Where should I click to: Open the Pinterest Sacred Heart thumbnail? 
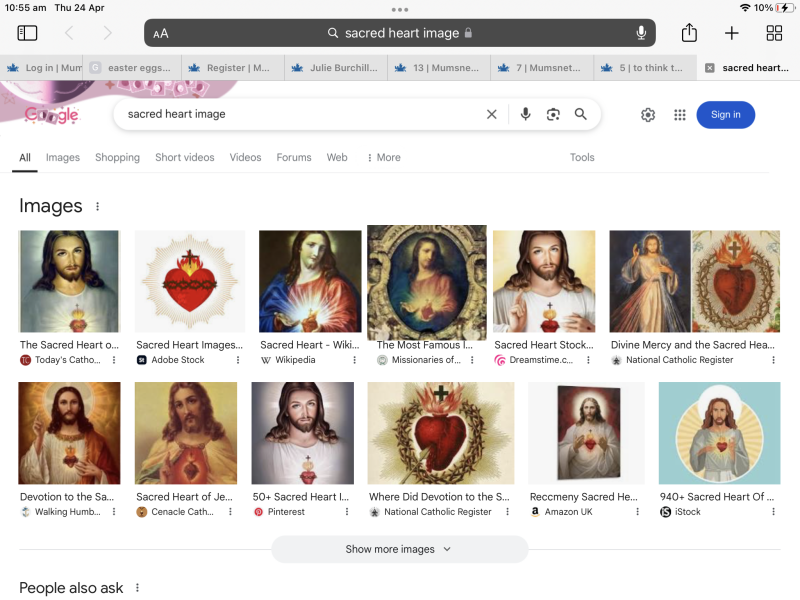[303, 433]
